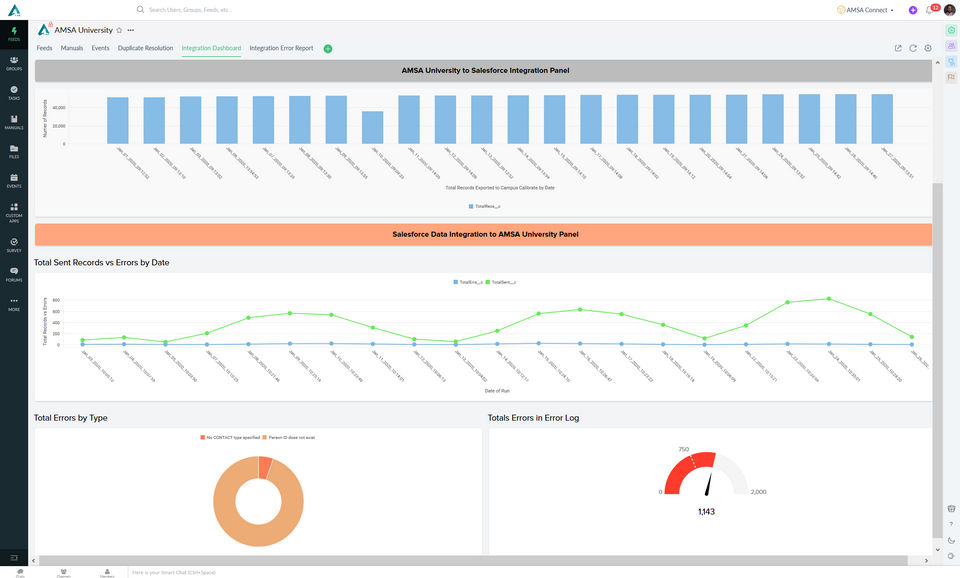Click the purple plus create button
Image resolution: width=960 pixels, height=578 pixels.
(x=913, y=10)
